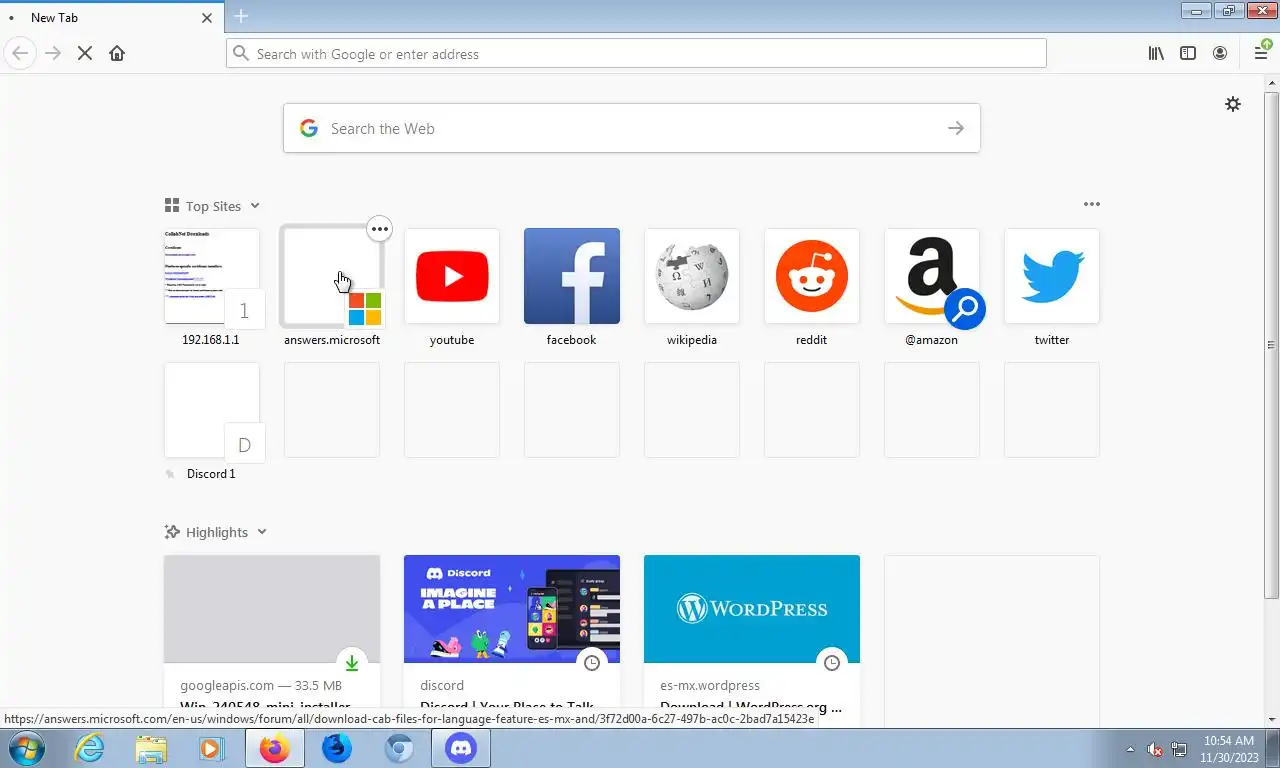Open the Discord 1 pinned tile

tap(212, 410)
